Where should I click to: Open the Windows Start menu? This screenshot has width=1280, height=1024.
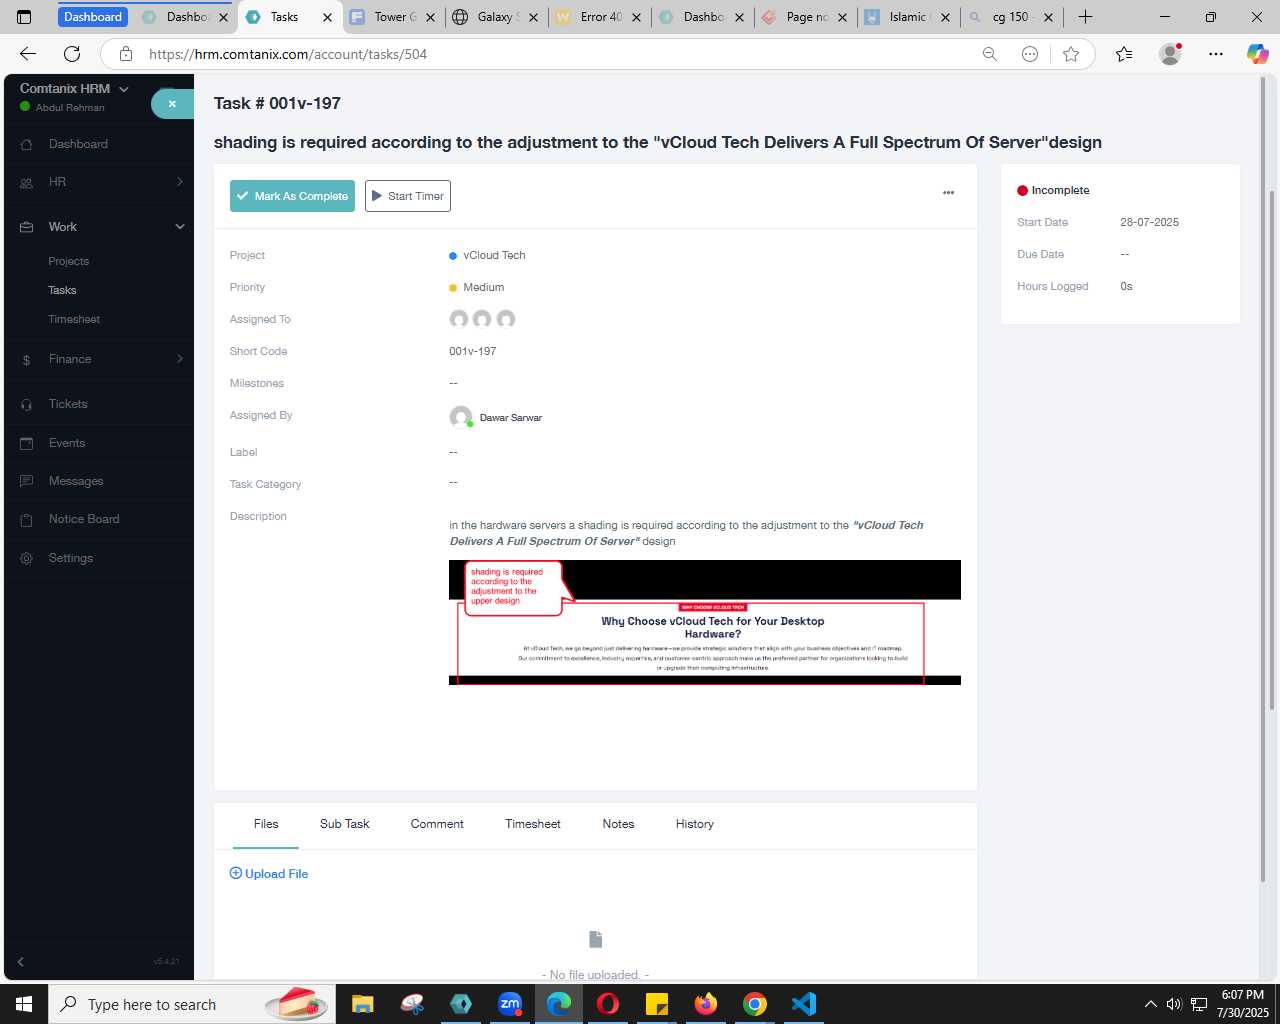24,1004
